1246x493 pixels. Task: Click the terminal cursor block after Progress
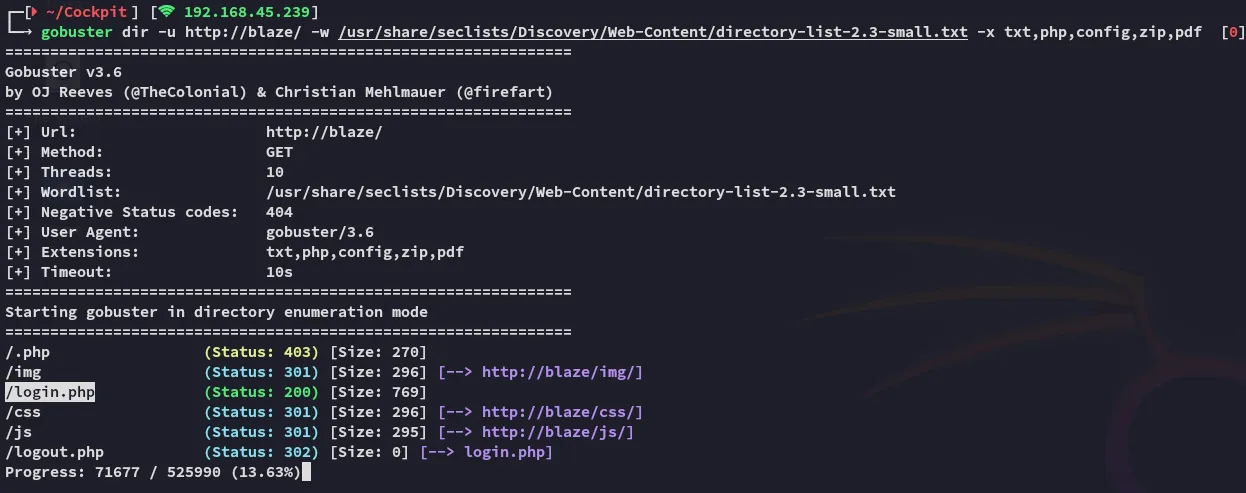(306, 472)
